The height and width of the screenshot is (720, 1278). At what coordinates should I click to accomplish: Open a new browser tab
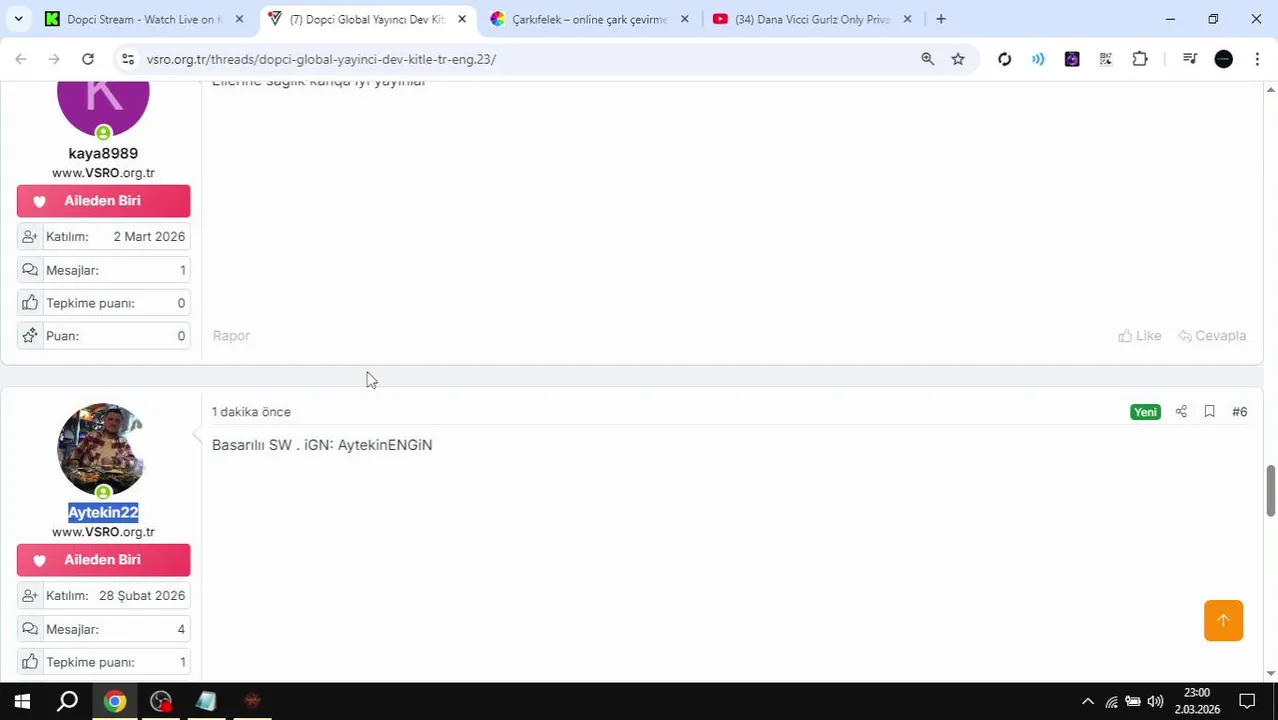[940, 19]
